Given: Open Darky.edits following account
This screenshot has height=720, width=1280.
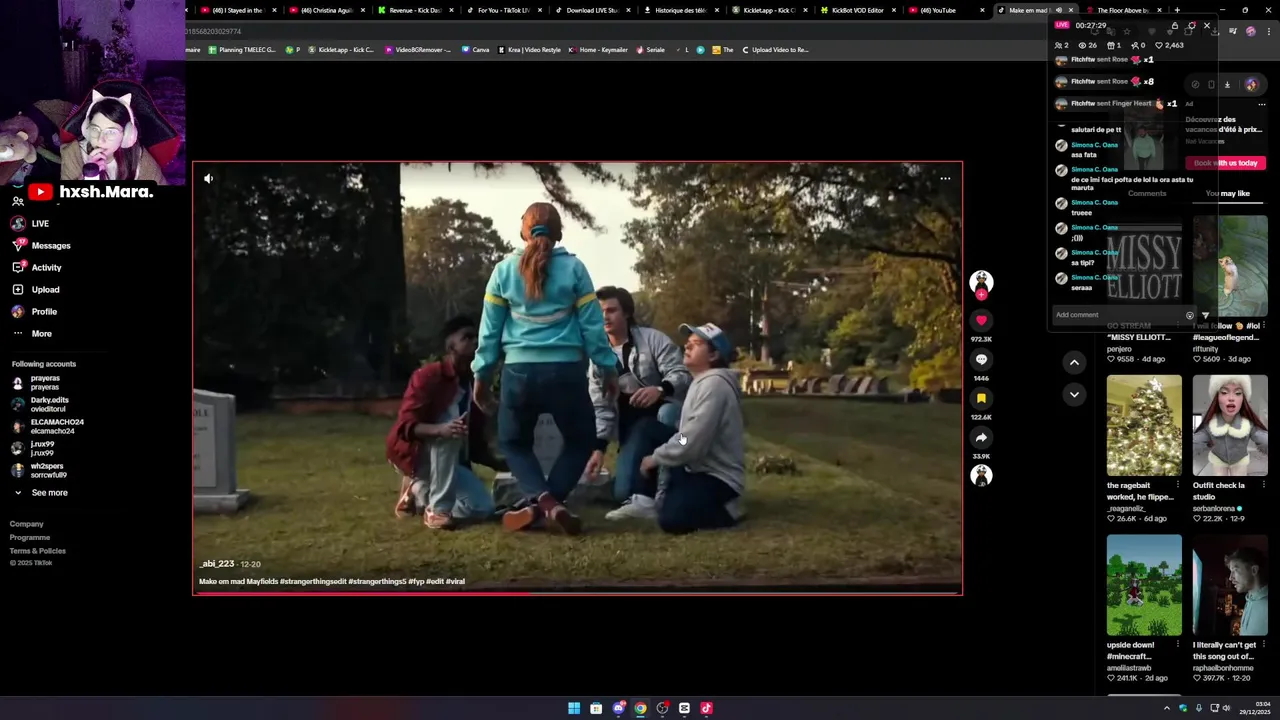Looking at the screenshot, I should click(41, 404).
